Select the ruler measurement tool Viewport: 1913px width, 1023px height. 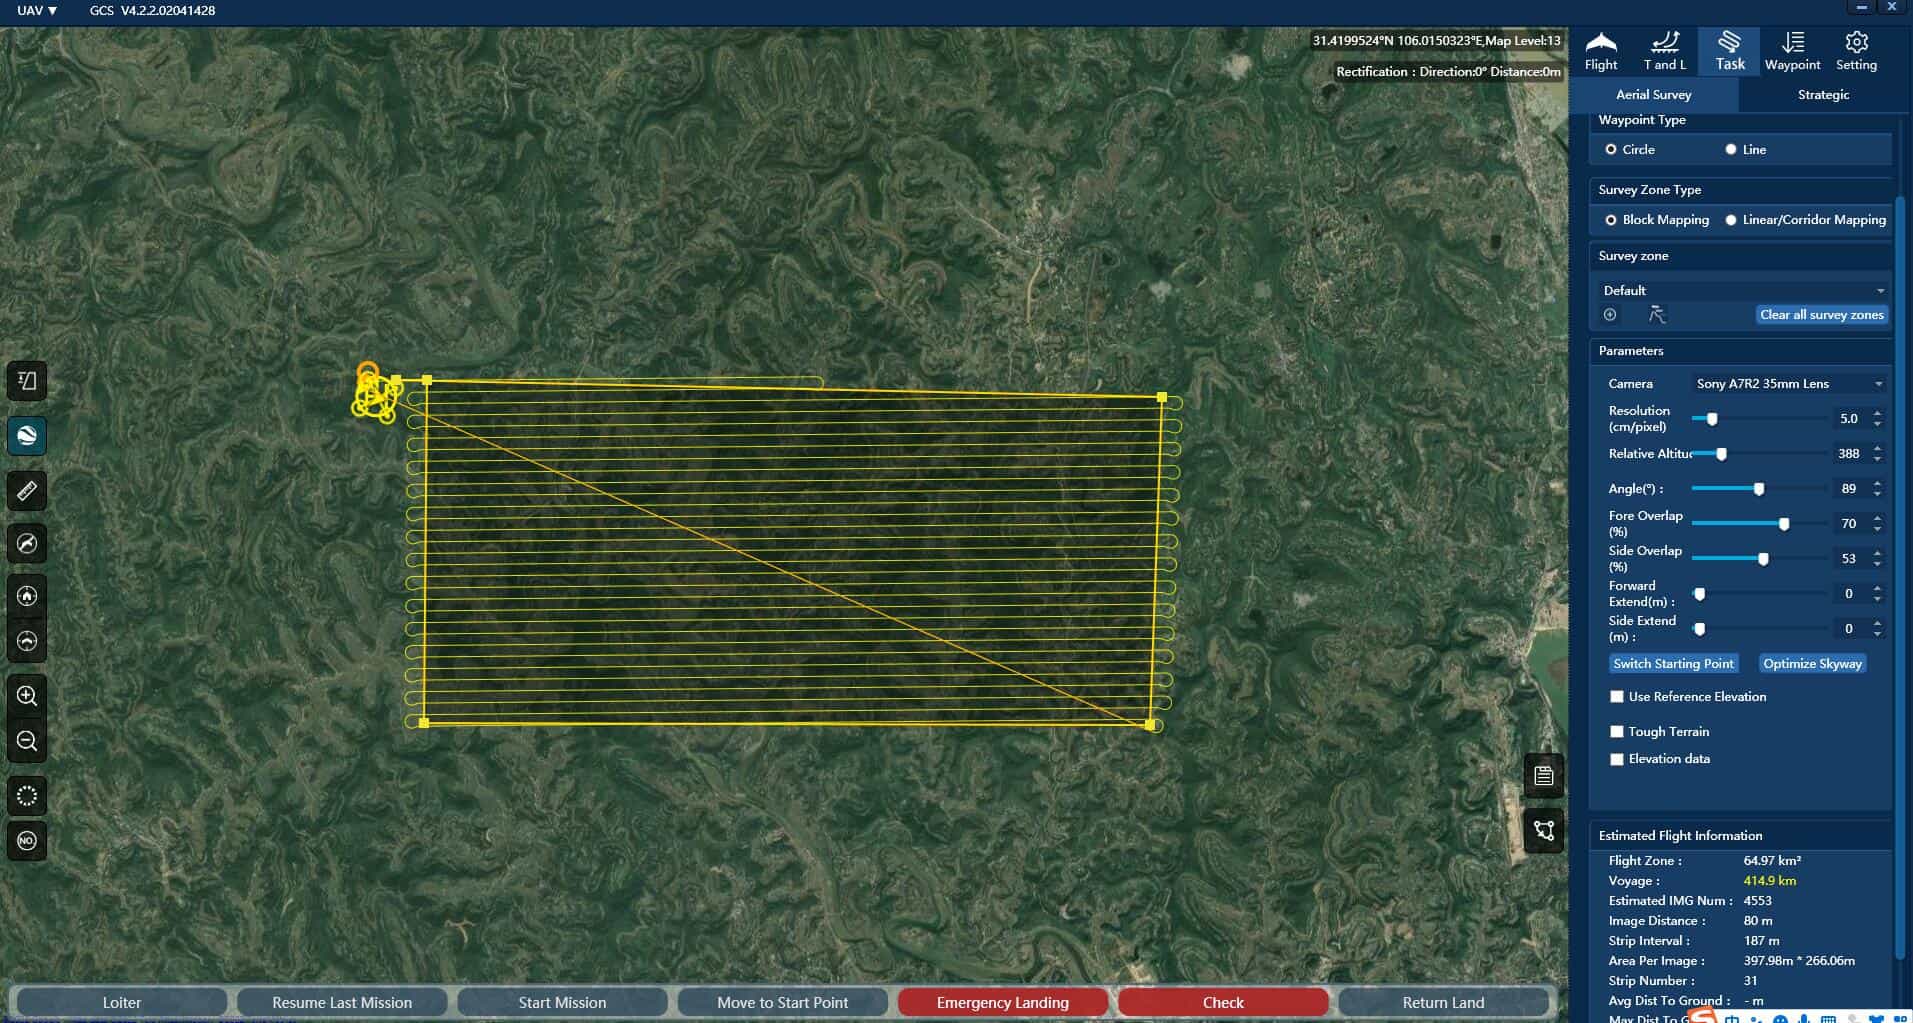click(27, 491)
